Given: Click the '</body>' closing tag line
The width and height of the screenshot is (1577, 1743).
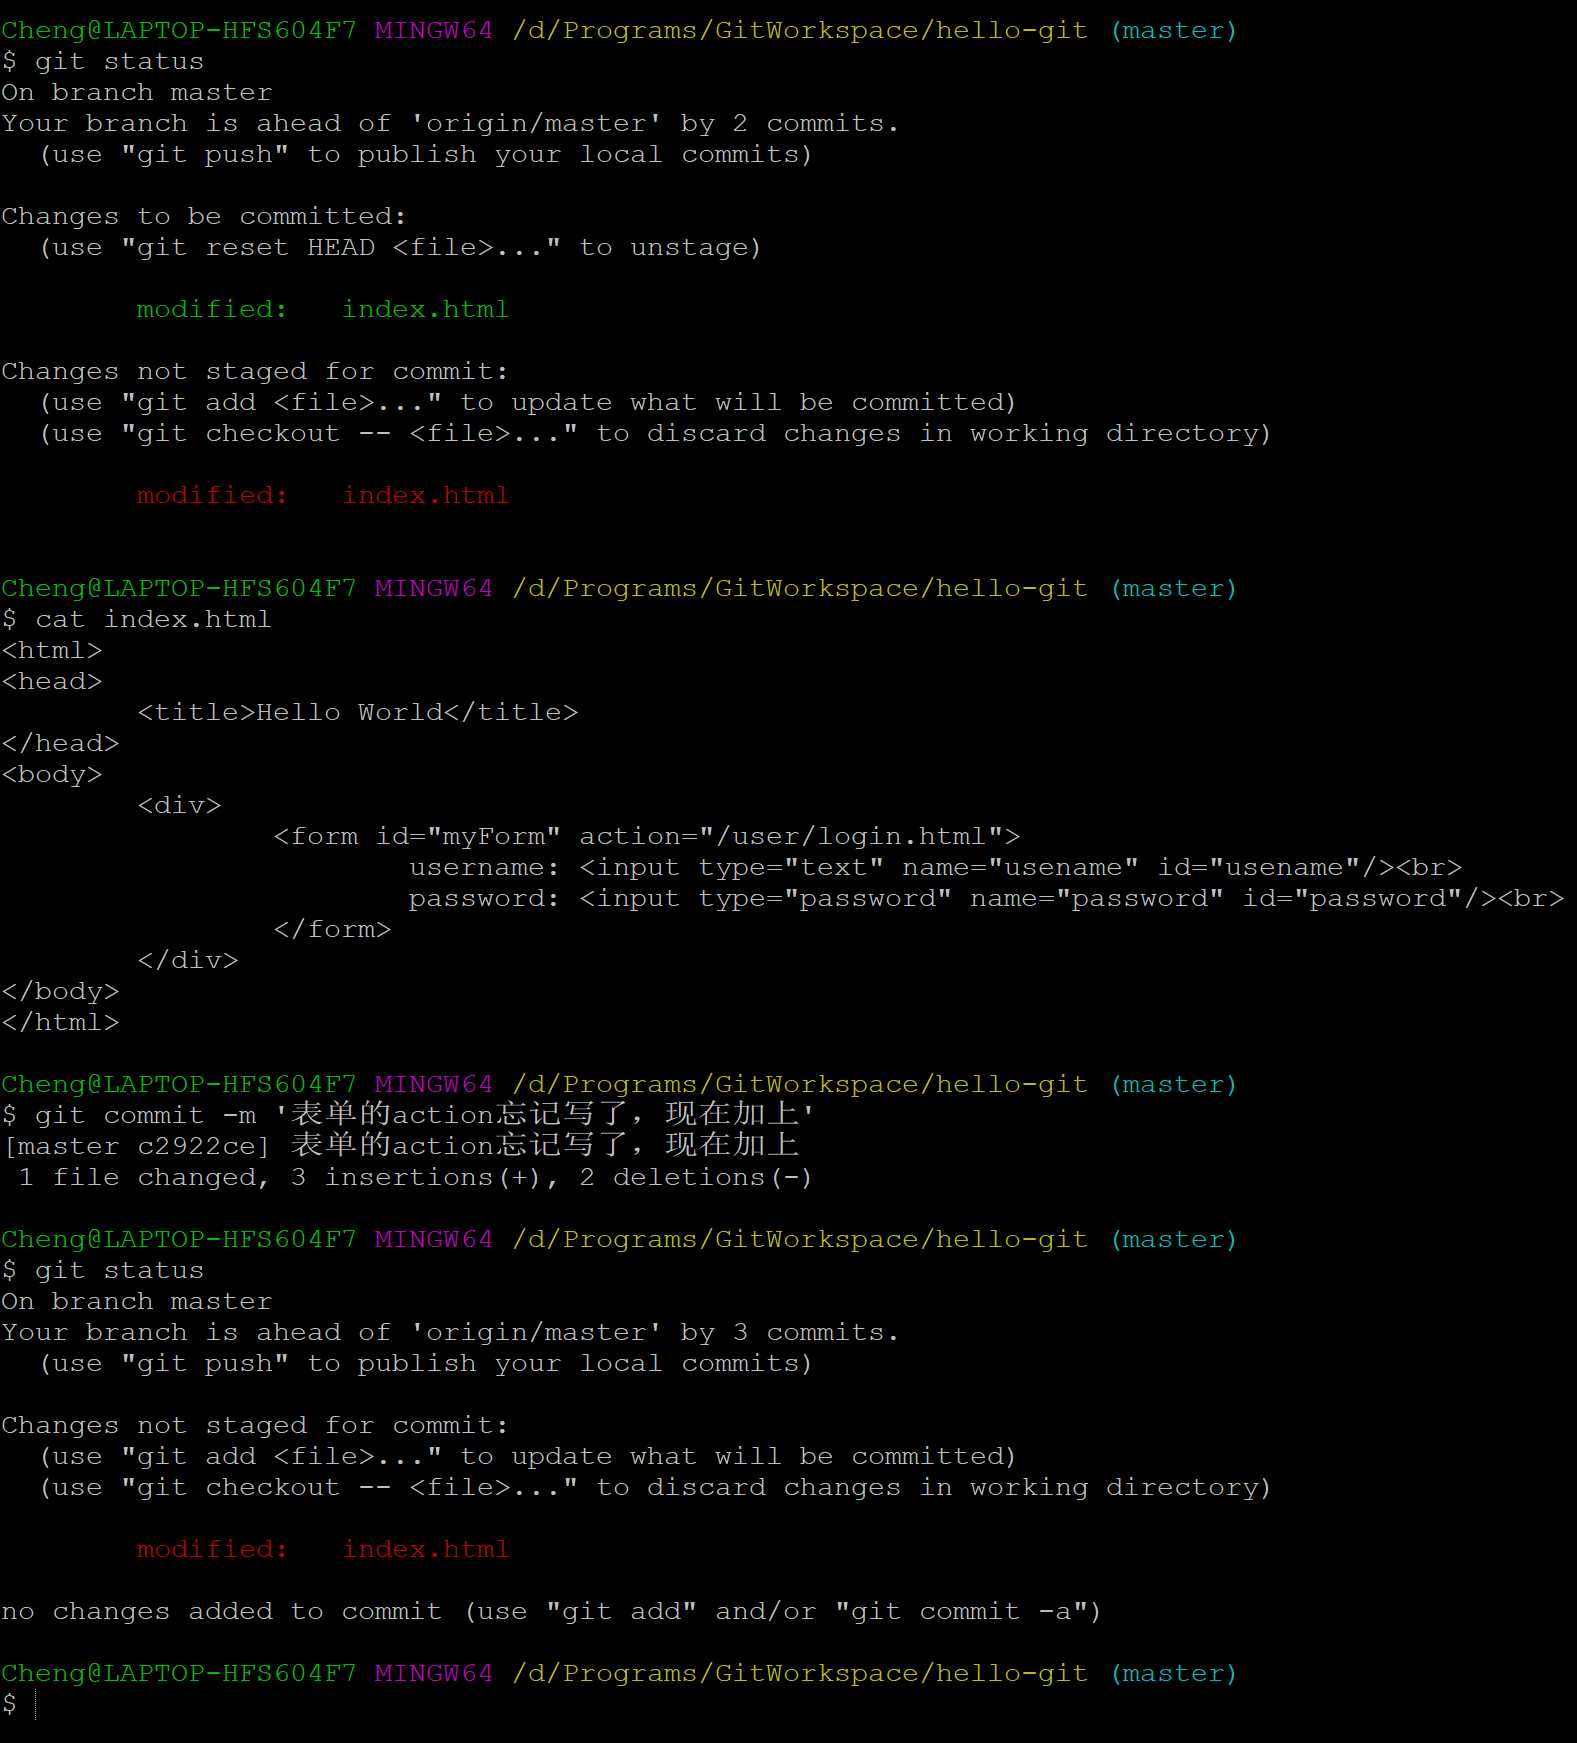Looking at the screenshot, I should (61, 992).
